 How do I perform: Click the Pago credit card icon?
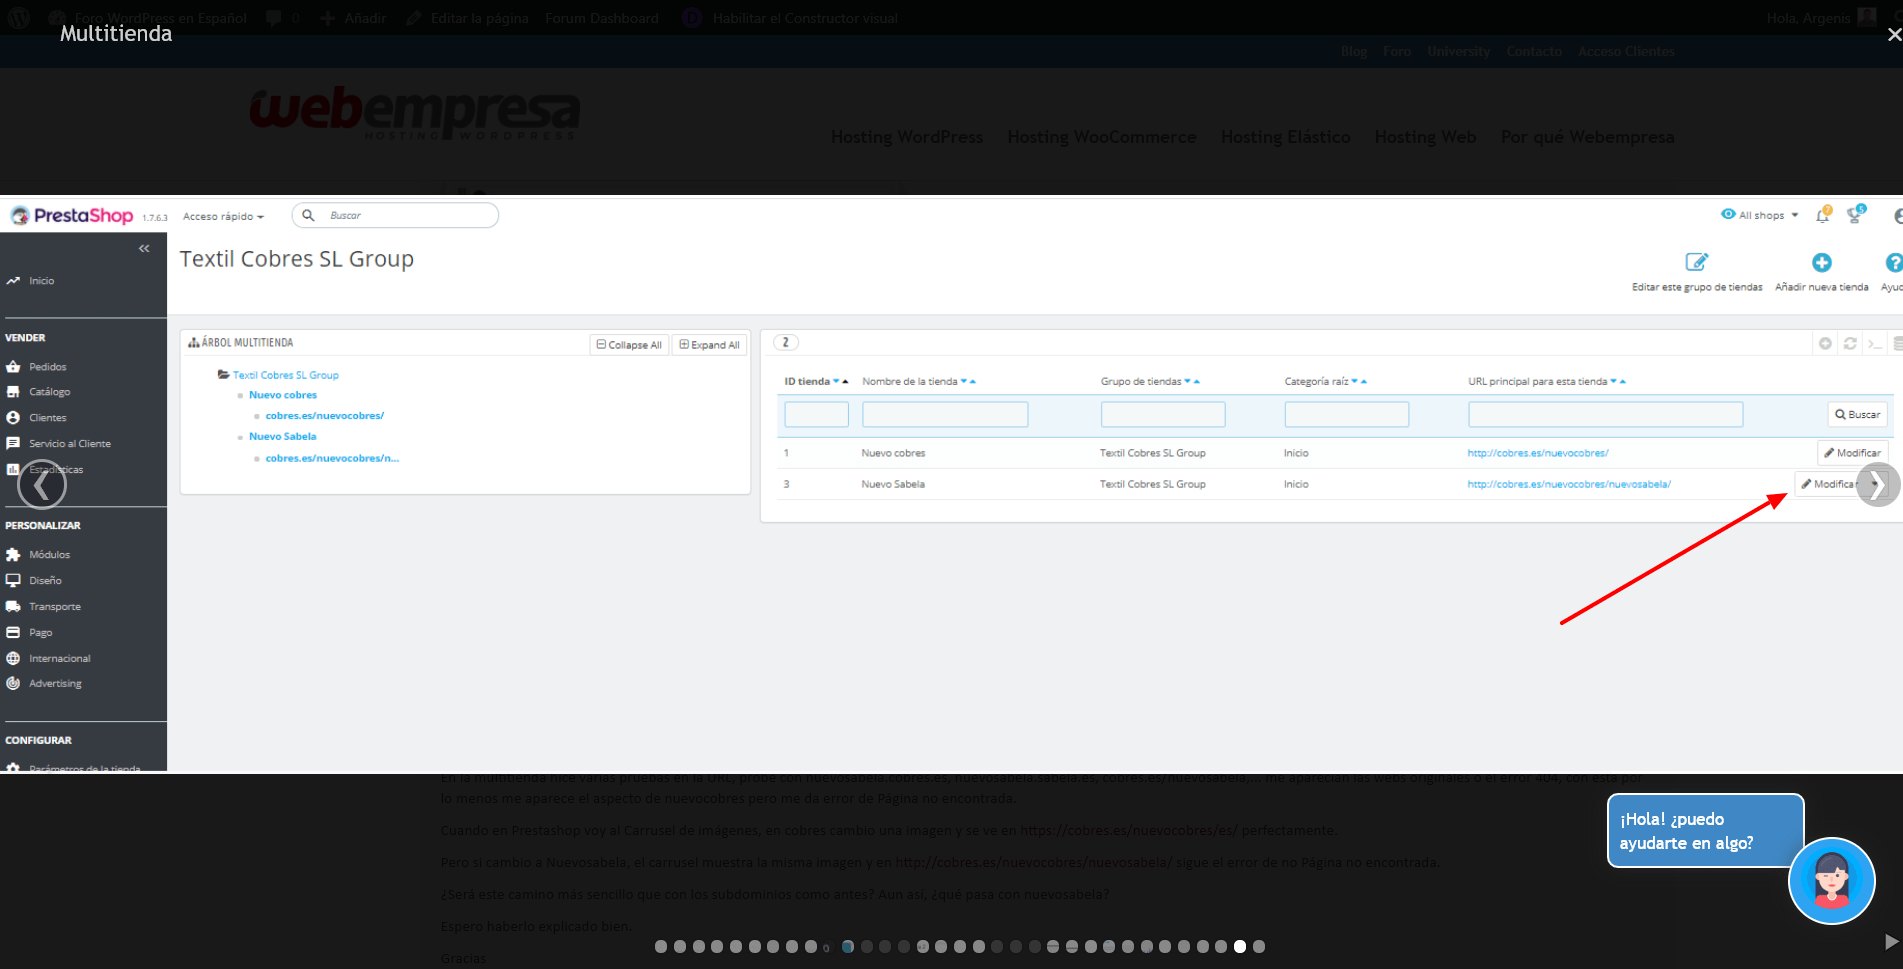[13, 633]
